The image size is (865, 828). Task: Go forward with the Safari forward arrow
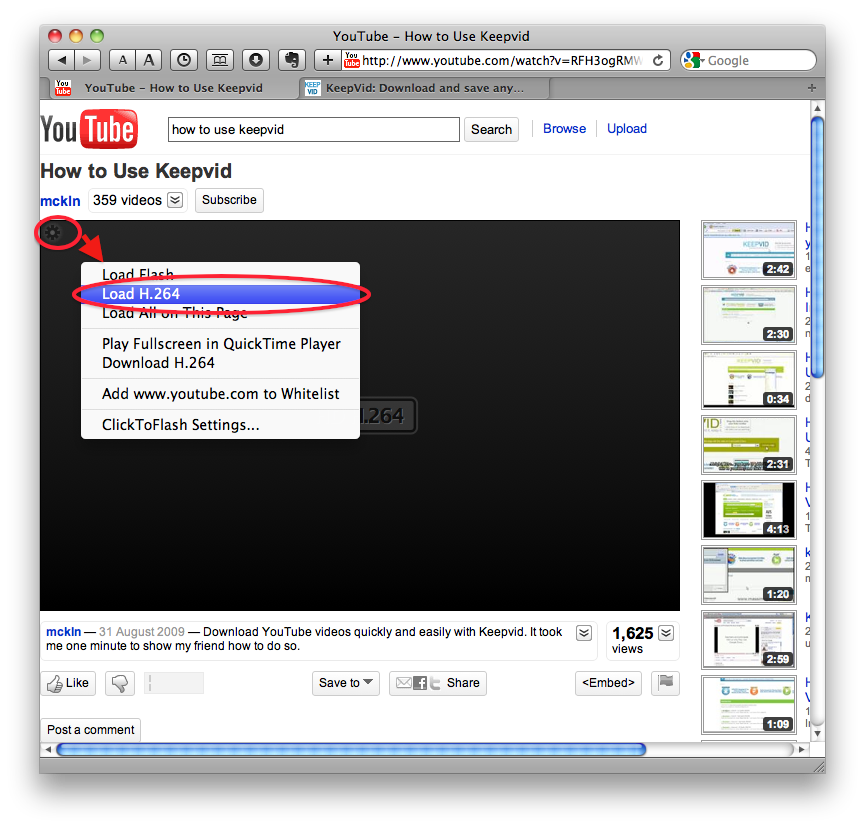(87, 60)
